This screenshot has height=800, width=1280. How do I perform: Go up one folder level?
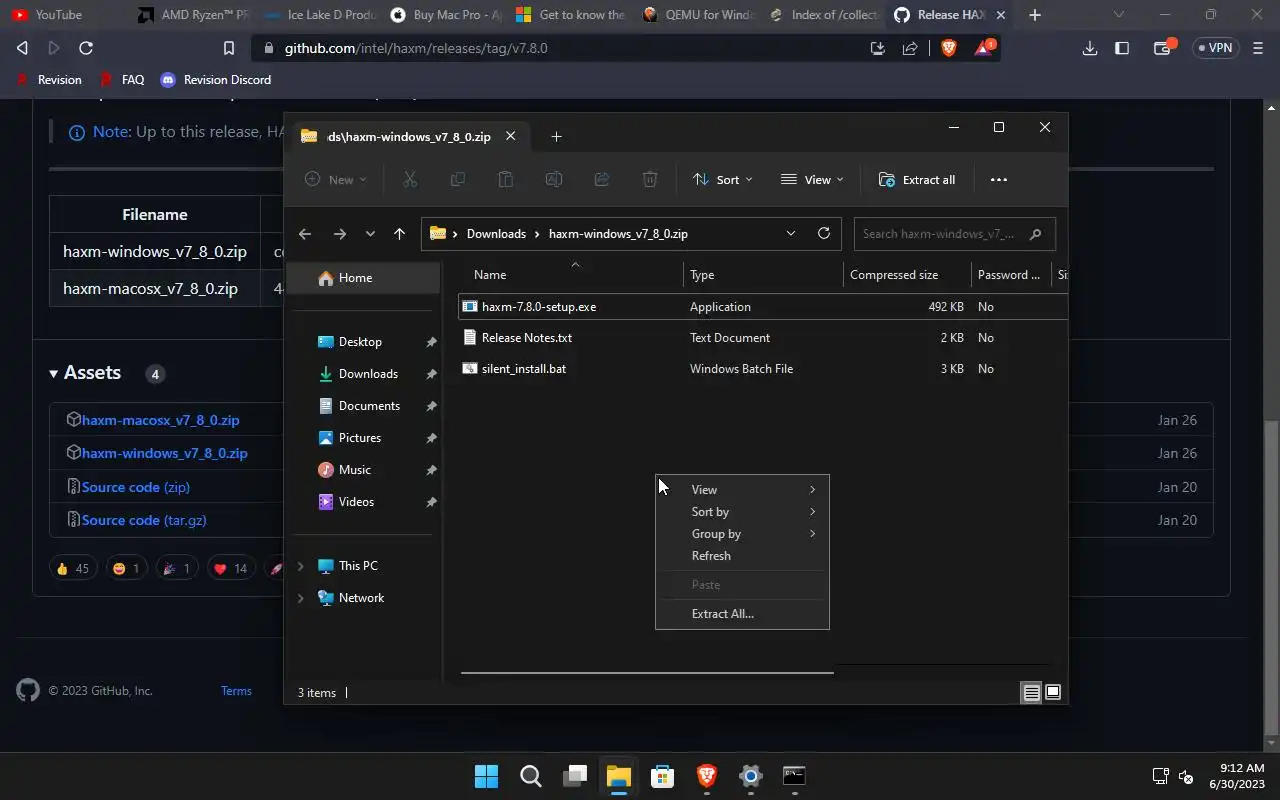tap(399, 233)
